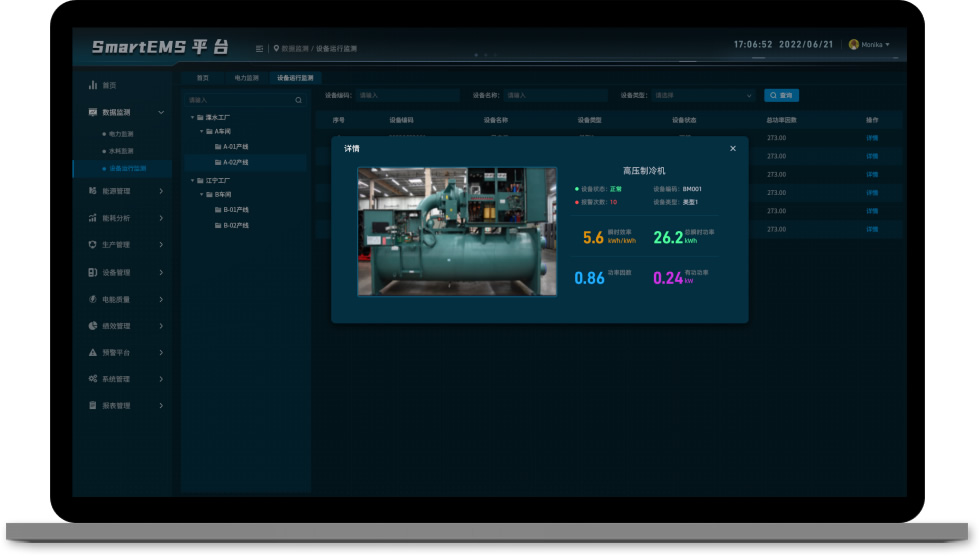Click the 首页 home chart icon in sidebar
This screenshot has height=560, width=980.
pyautogui.click(x=93, y=86)
